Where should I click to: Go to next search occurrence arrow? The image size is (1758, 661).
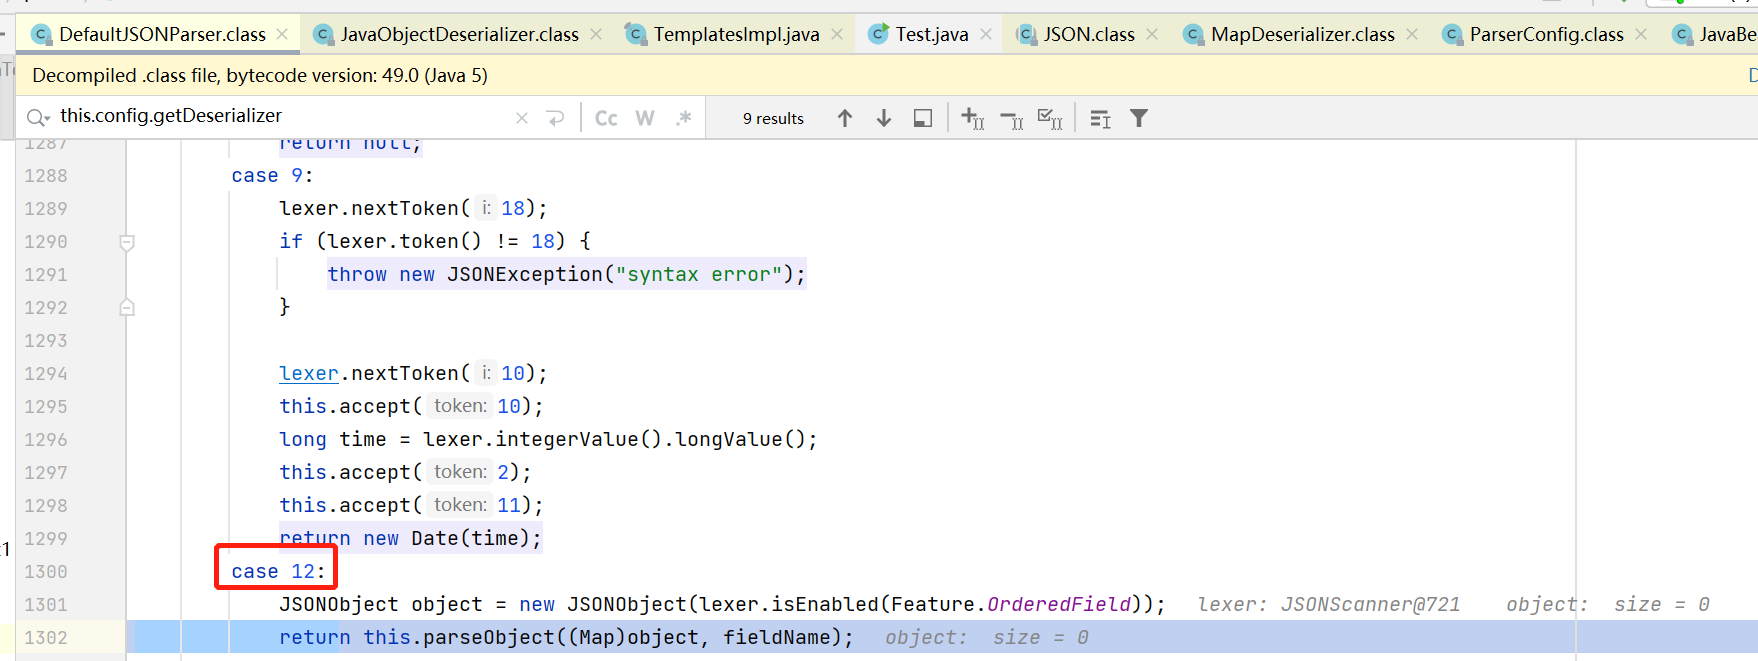point(884,118)
